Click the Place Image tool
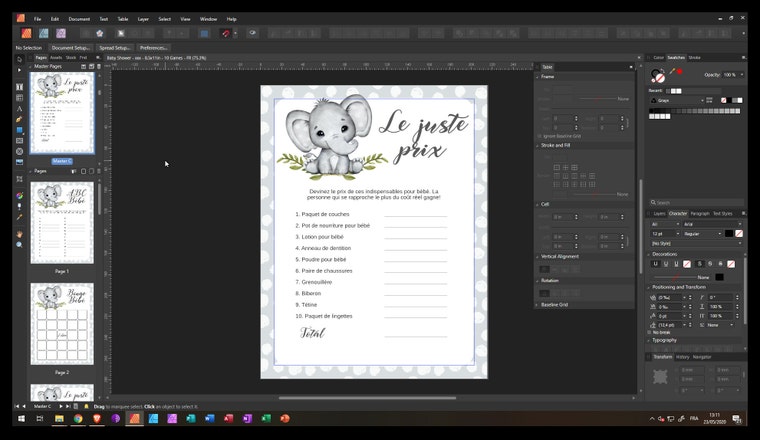 tap(19, 162)
